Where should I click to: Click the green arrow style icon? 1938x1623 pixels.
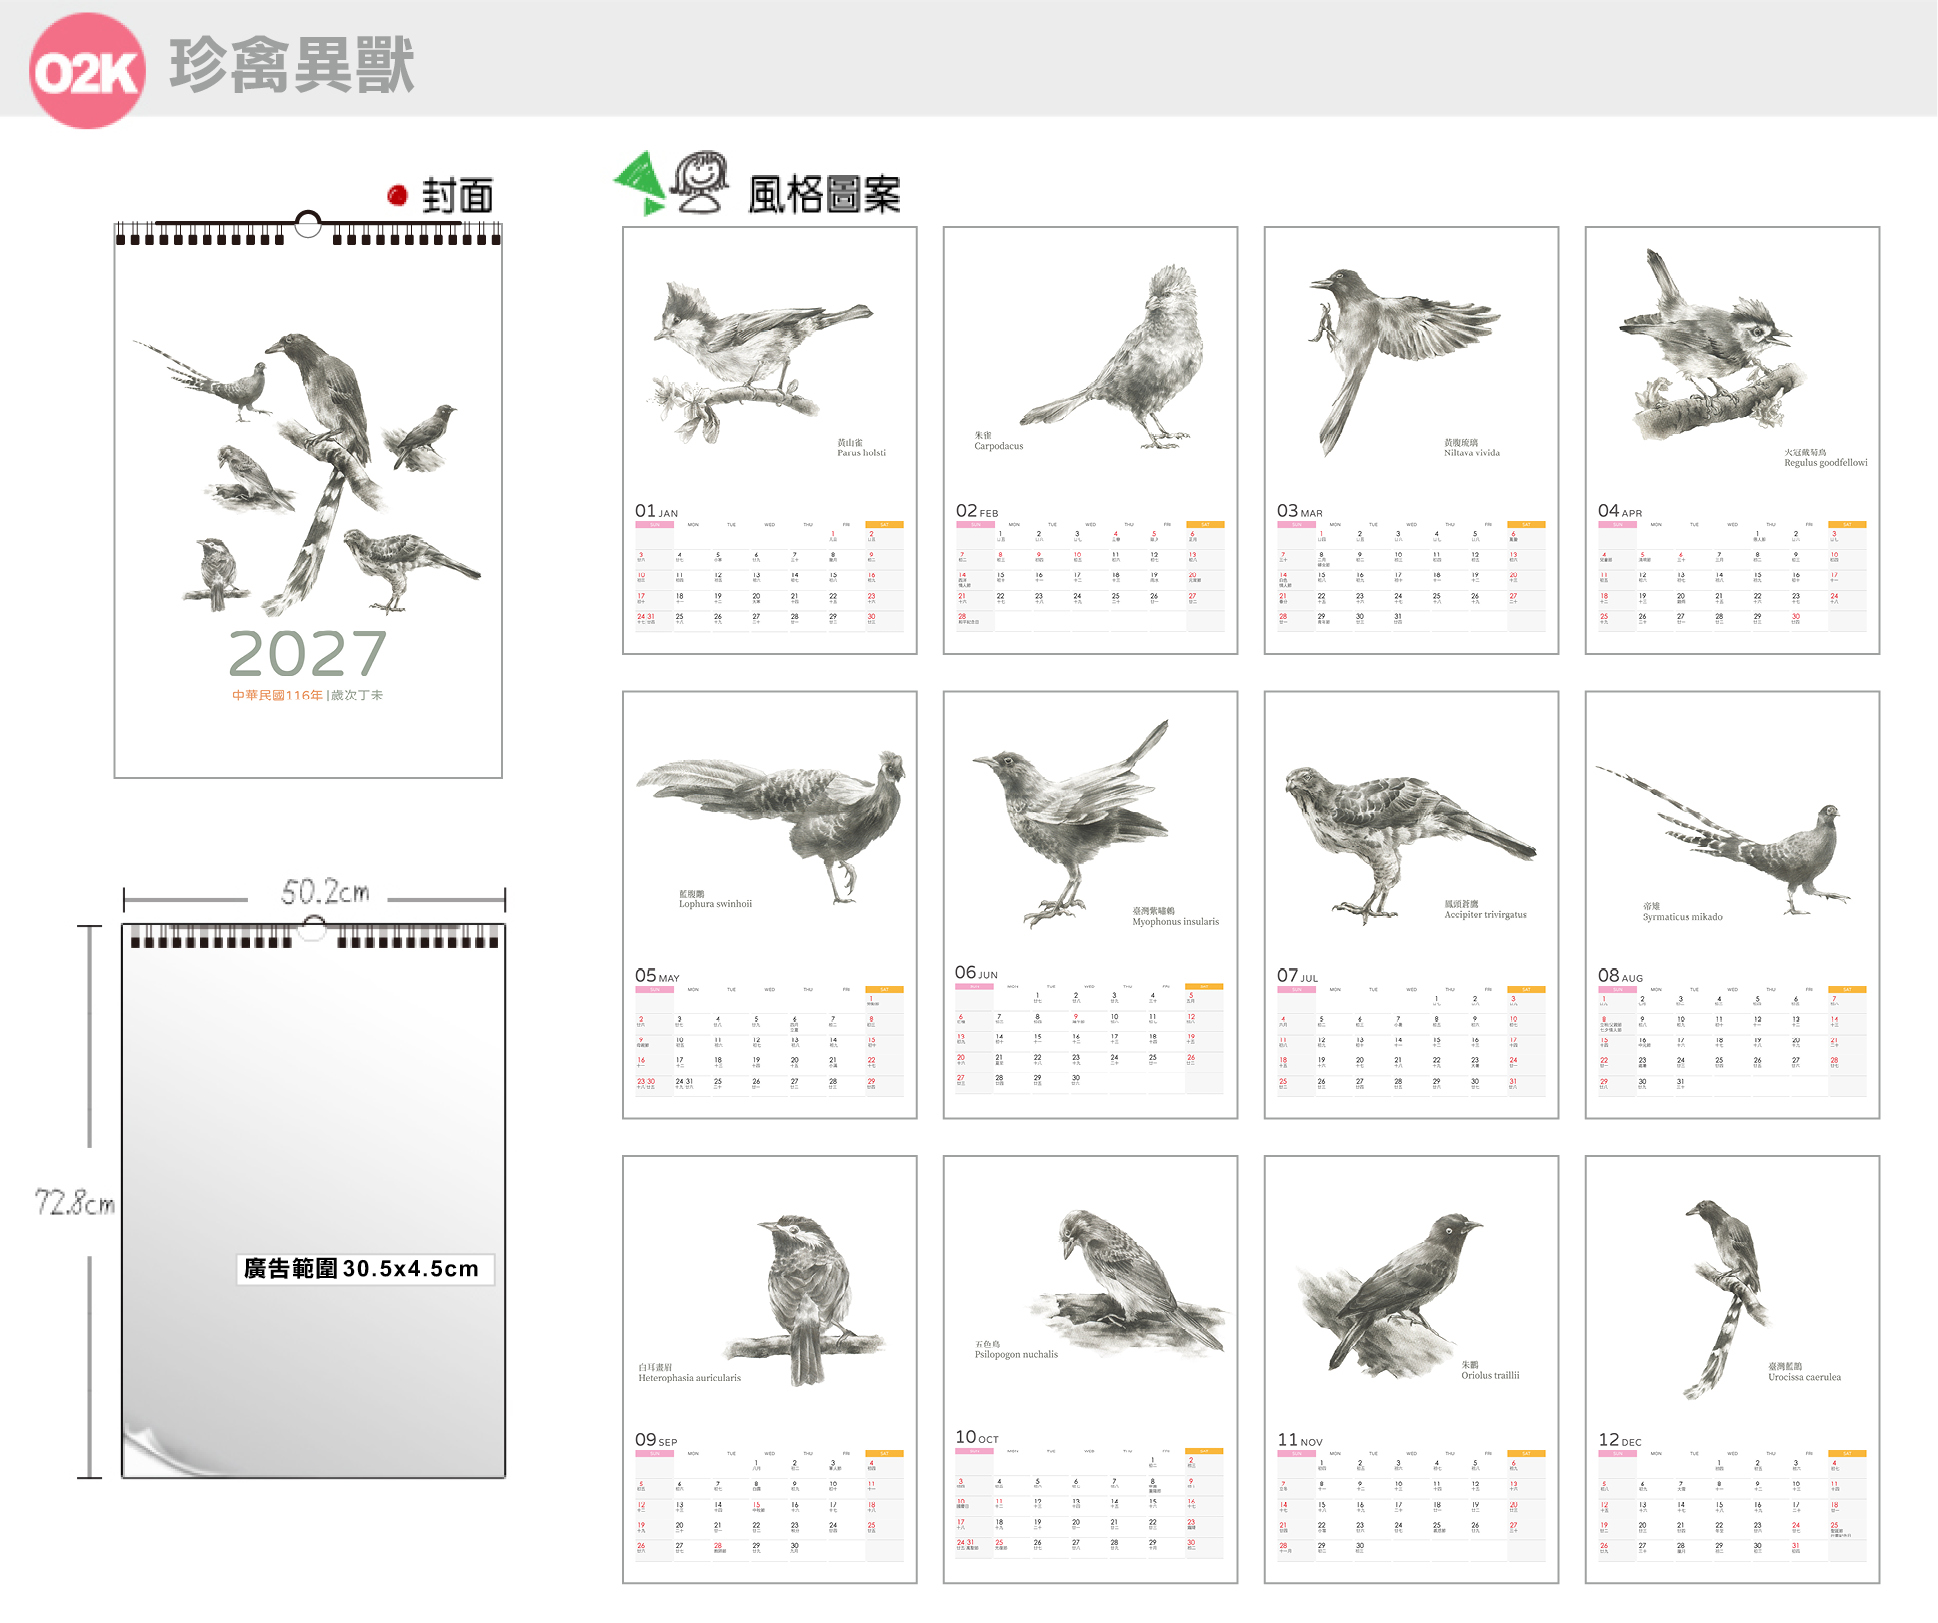640,183
